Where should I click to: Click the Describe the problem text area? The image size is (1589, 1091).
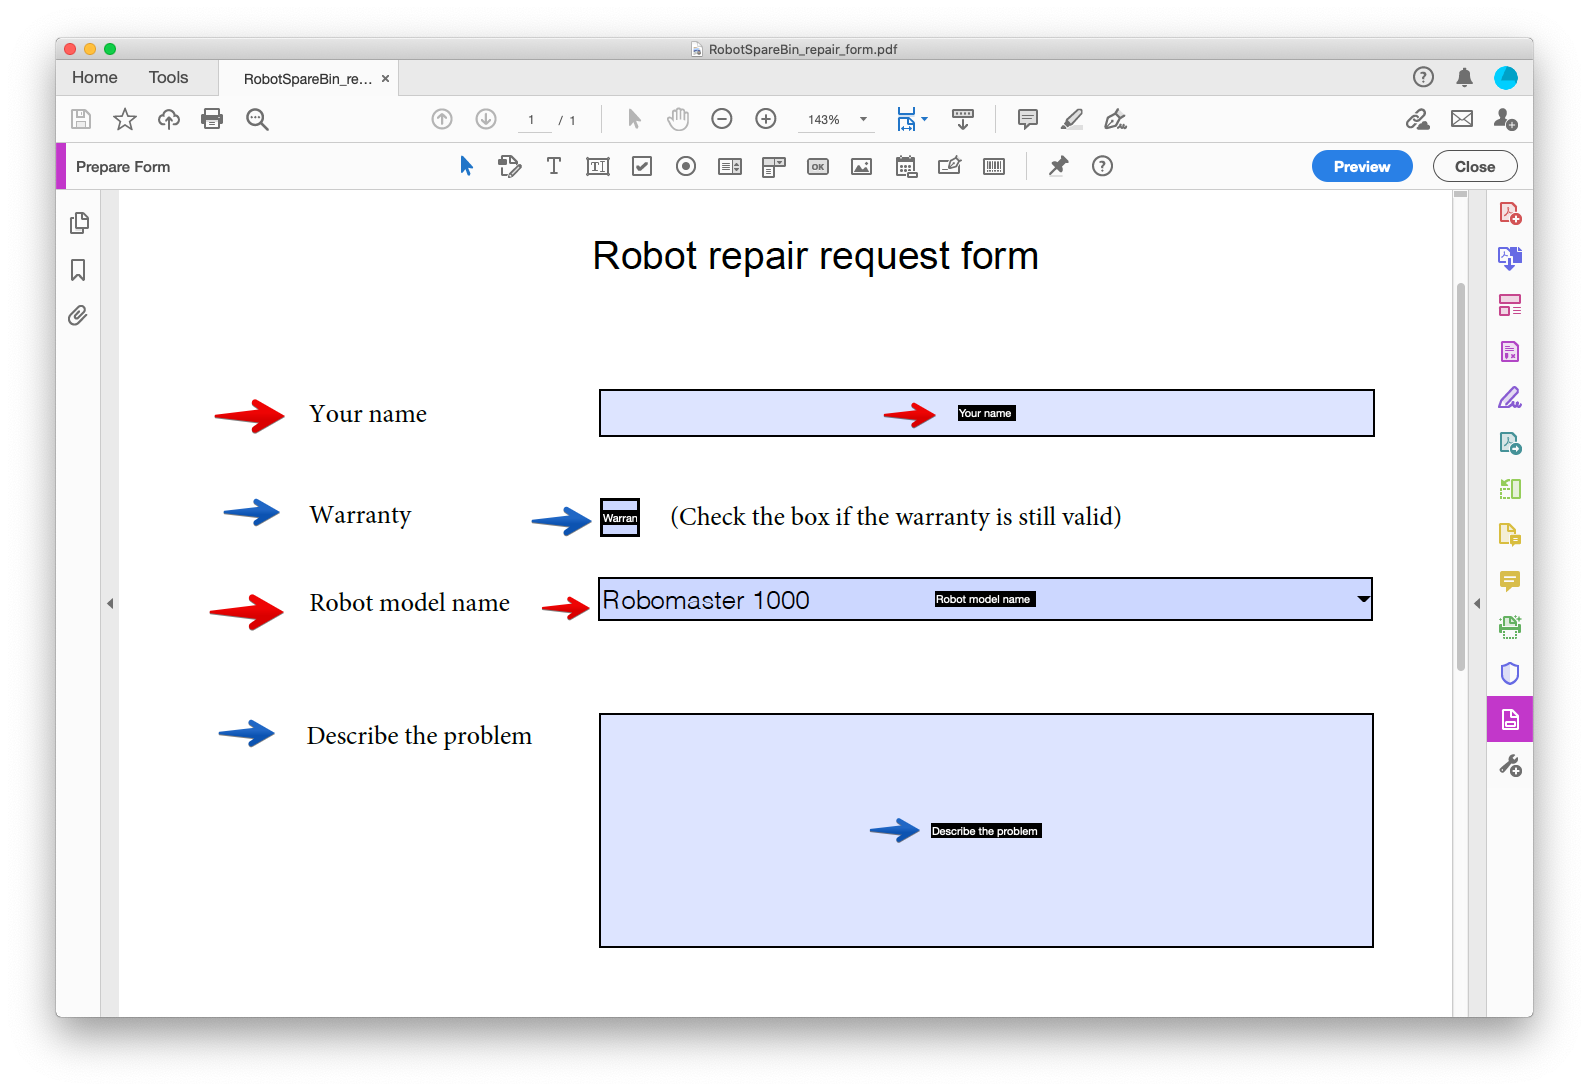[986, 830]
